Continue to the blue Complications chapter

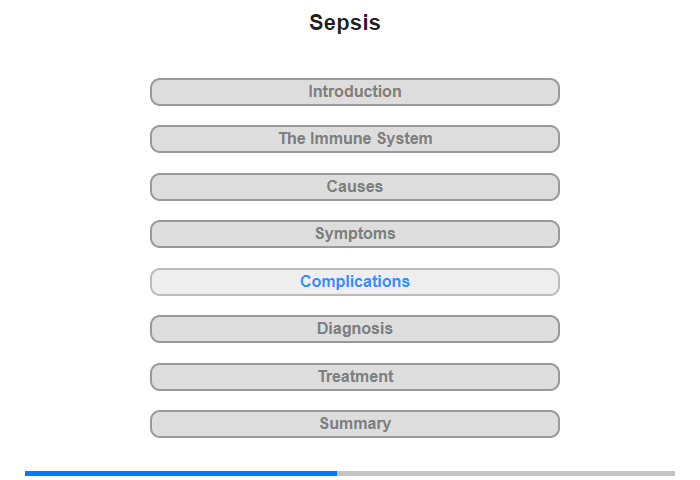(x=355, y=282)
